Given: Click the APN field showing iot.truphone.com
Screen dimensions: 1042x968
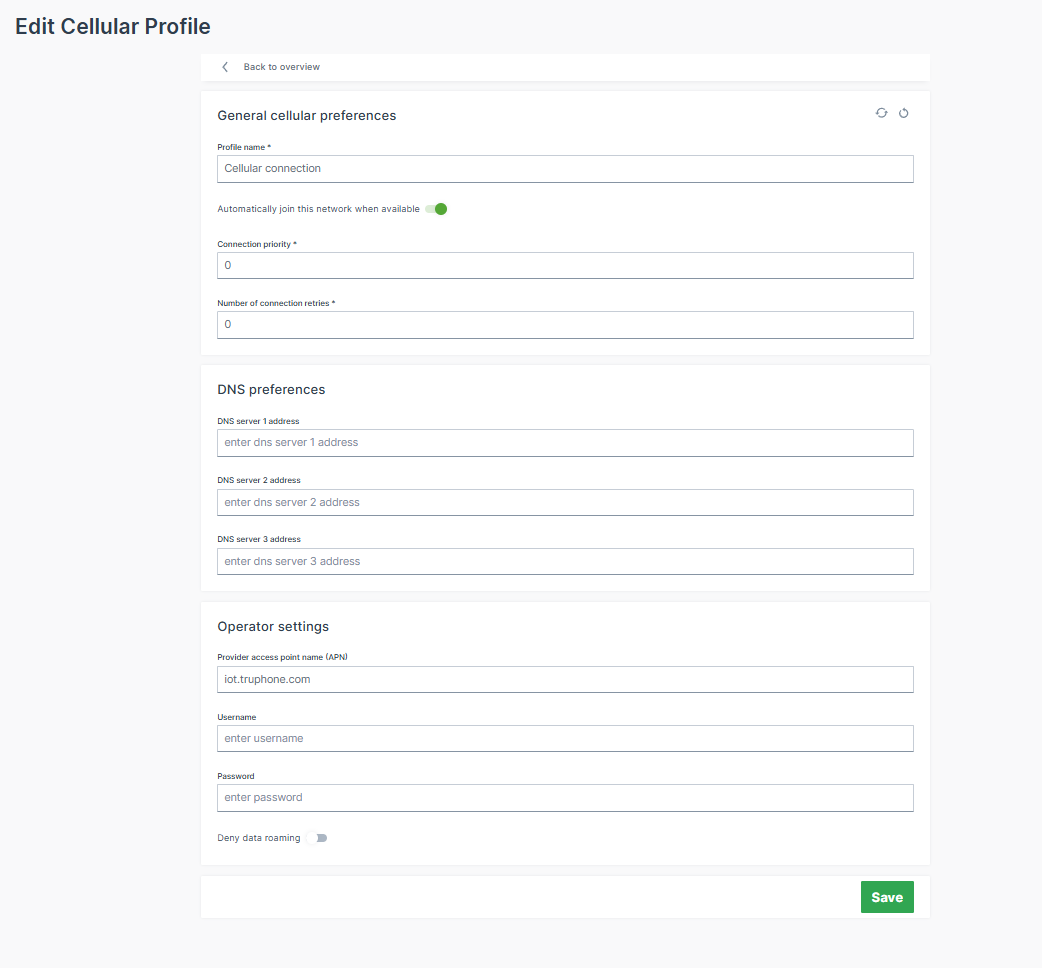Looking at the screenshot, I should (565, 678).
